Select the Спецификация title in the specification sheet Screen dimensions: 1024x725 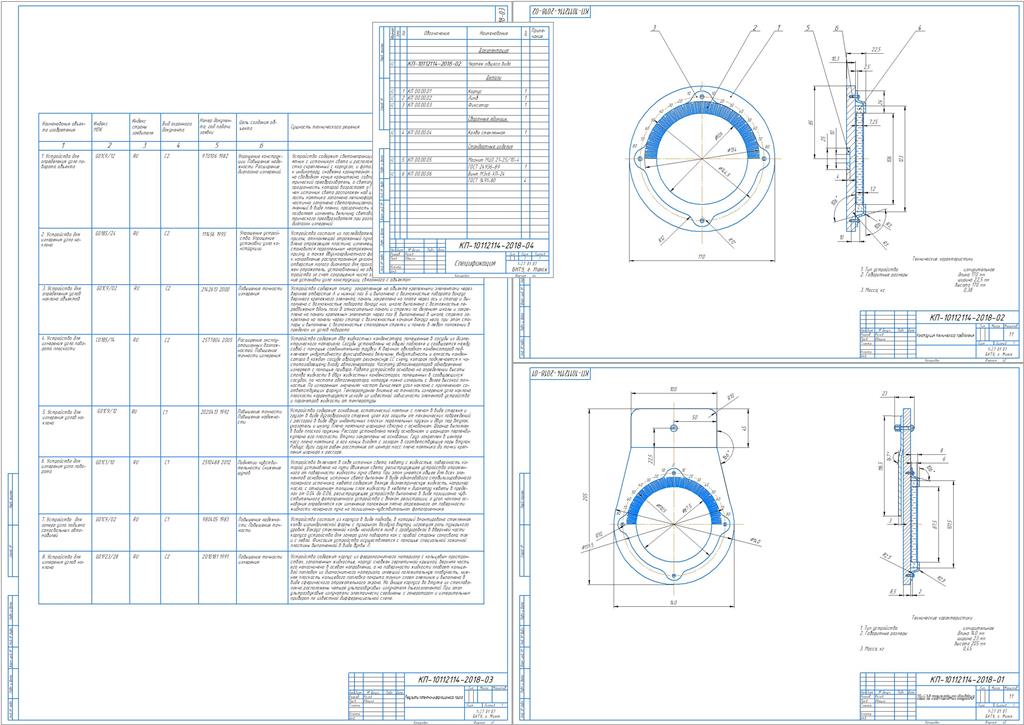(474, 264)
